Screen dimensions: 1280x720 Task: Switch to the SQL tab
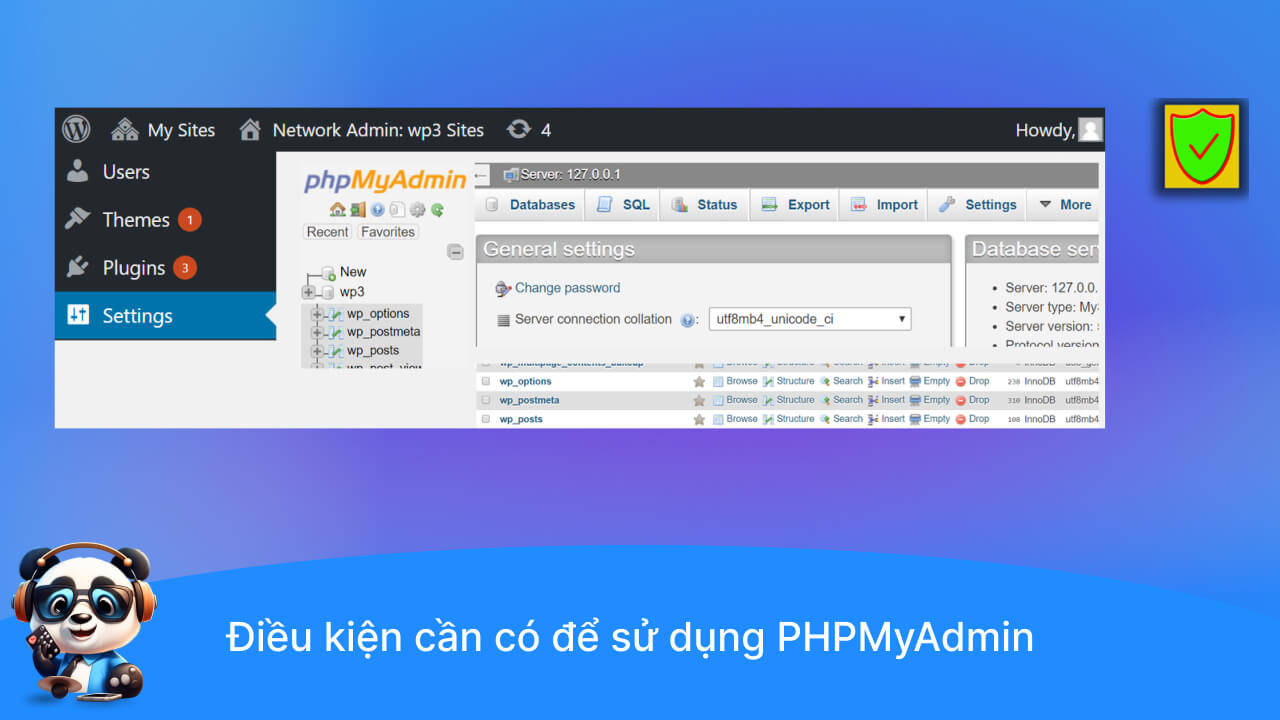(x=623, y=205)
